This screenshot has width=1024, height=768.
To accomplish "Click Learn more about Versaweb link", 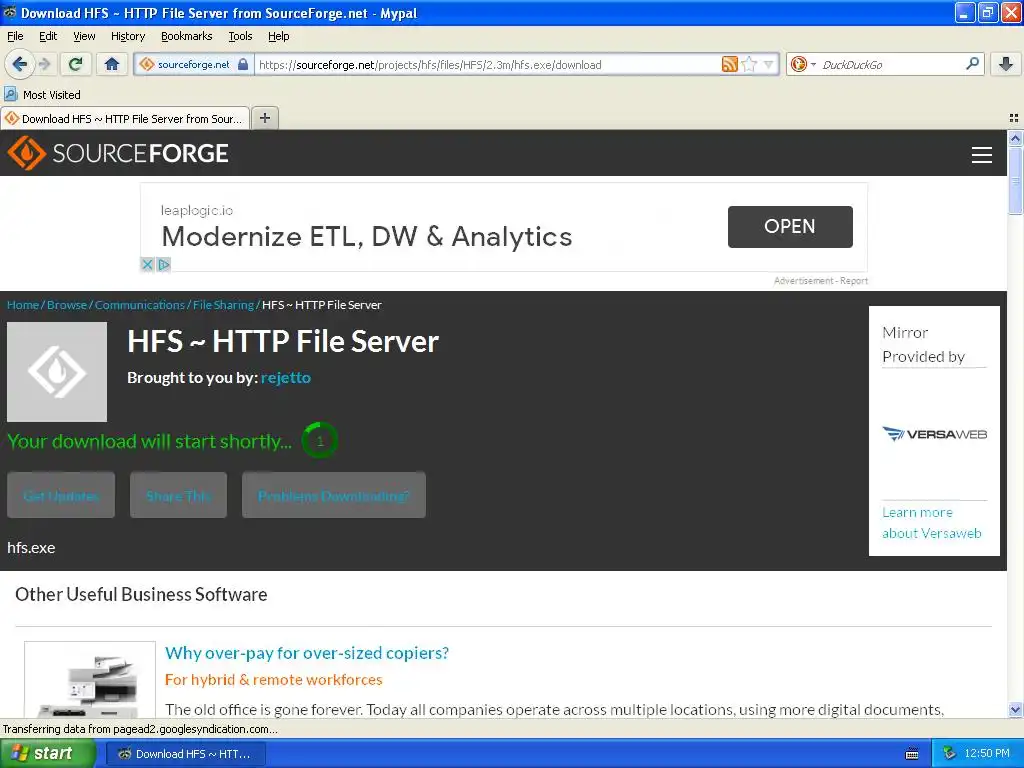I will [x=931, y=522].
